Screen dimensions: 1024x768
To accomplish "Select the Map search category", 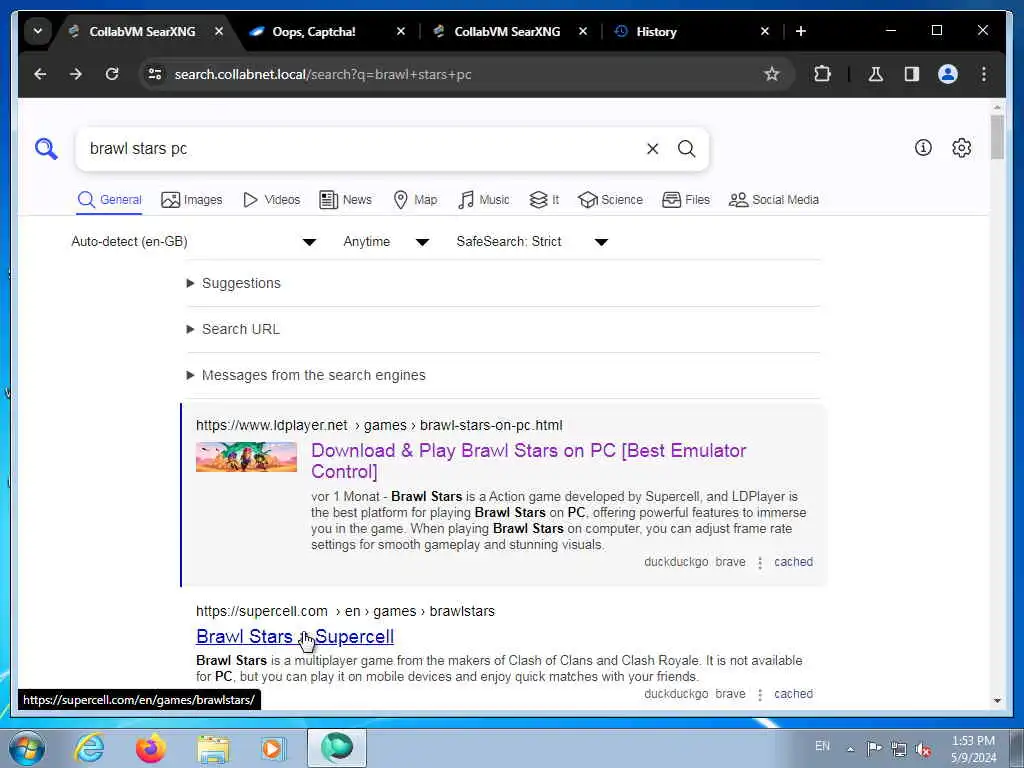I will 415,200.
